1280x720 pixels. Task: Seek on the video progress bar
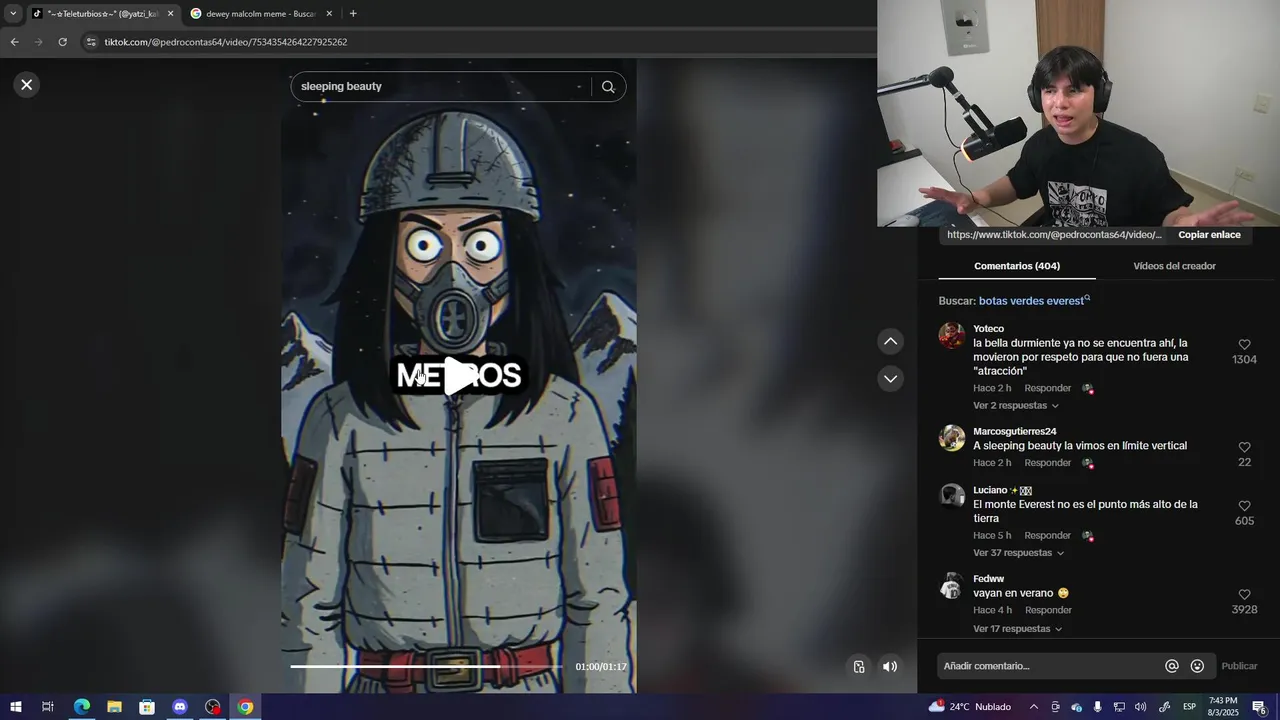(427, 666)
